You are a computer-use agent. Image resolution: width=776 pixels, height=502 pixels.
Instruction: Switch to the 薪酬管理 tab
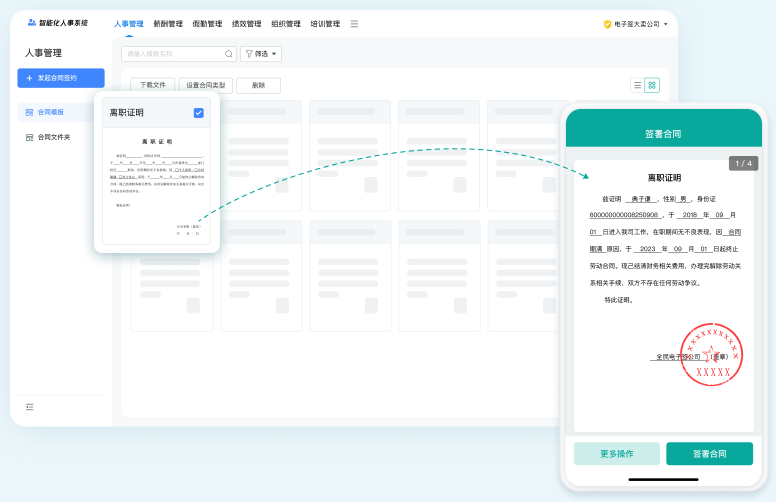pyautogui.click(x=168, y=24)
